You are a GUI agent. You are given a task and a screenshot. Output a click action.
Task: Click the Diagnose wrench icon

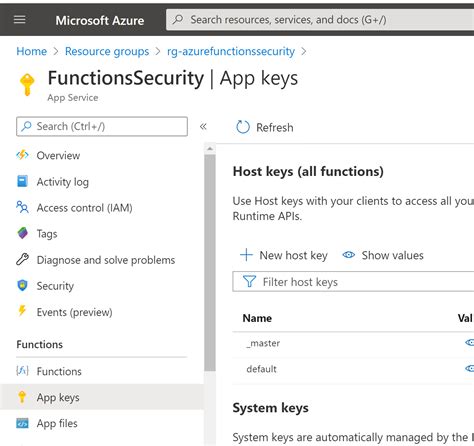(x=22, y=259)
